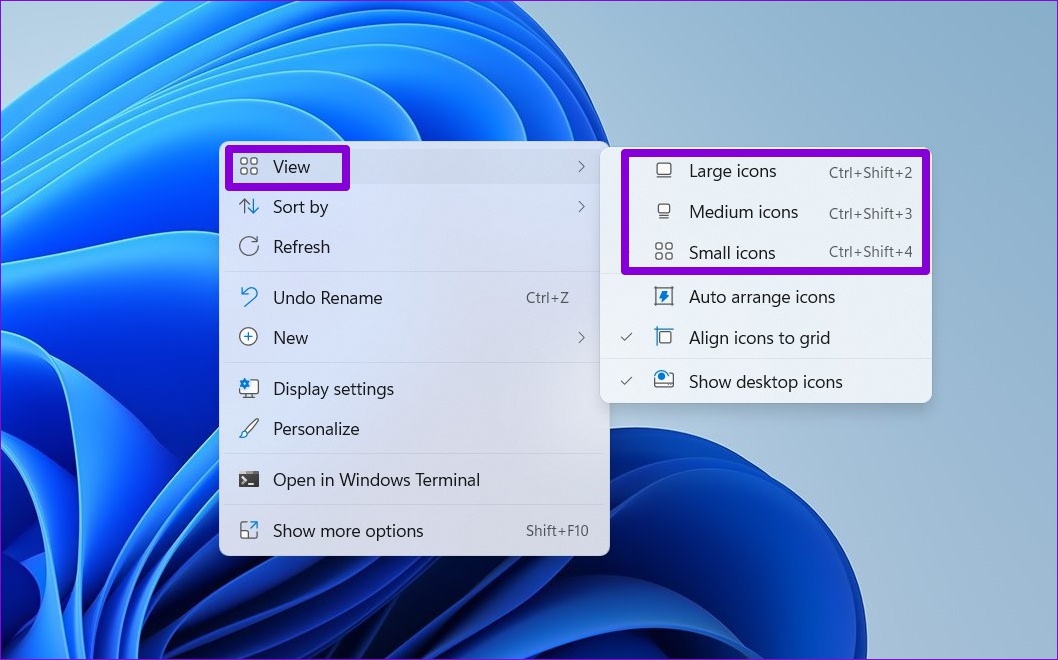Select Undo Rename in the menu
The width and height of the screenshot is (1058, 660).
(414, 298)
